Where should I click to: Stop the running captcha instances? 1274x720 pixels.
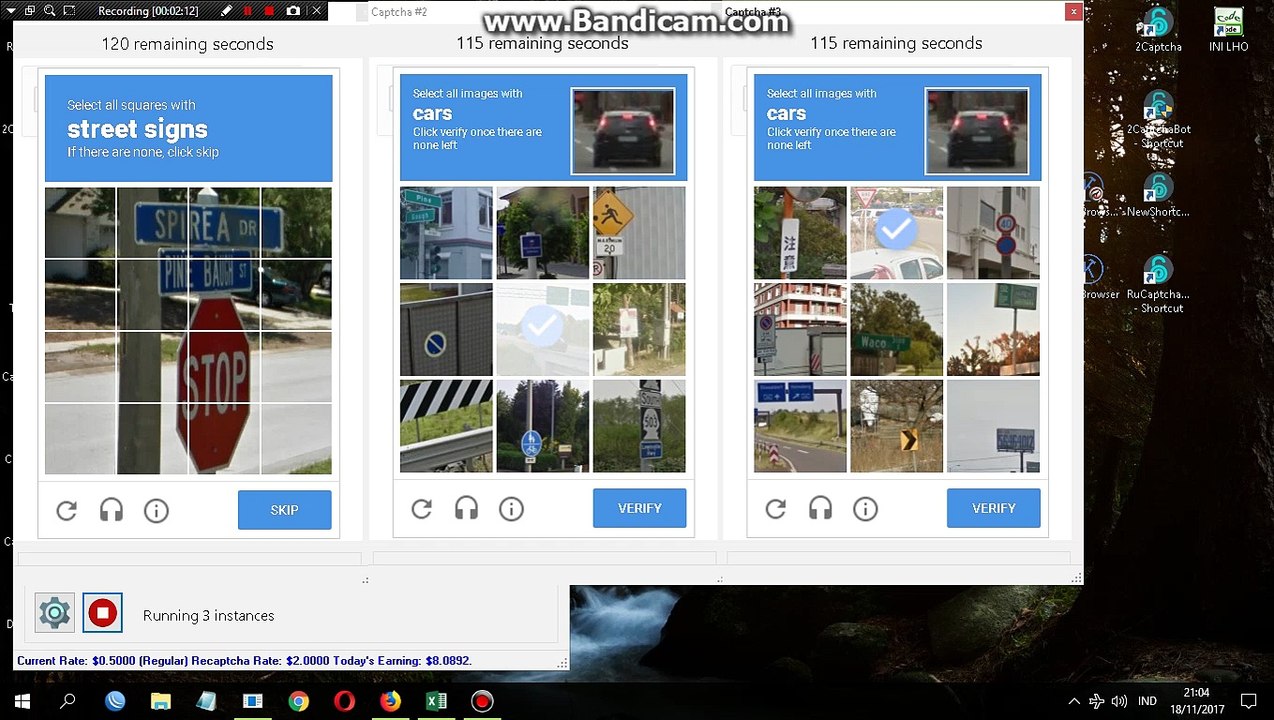(x=102, y=613)
